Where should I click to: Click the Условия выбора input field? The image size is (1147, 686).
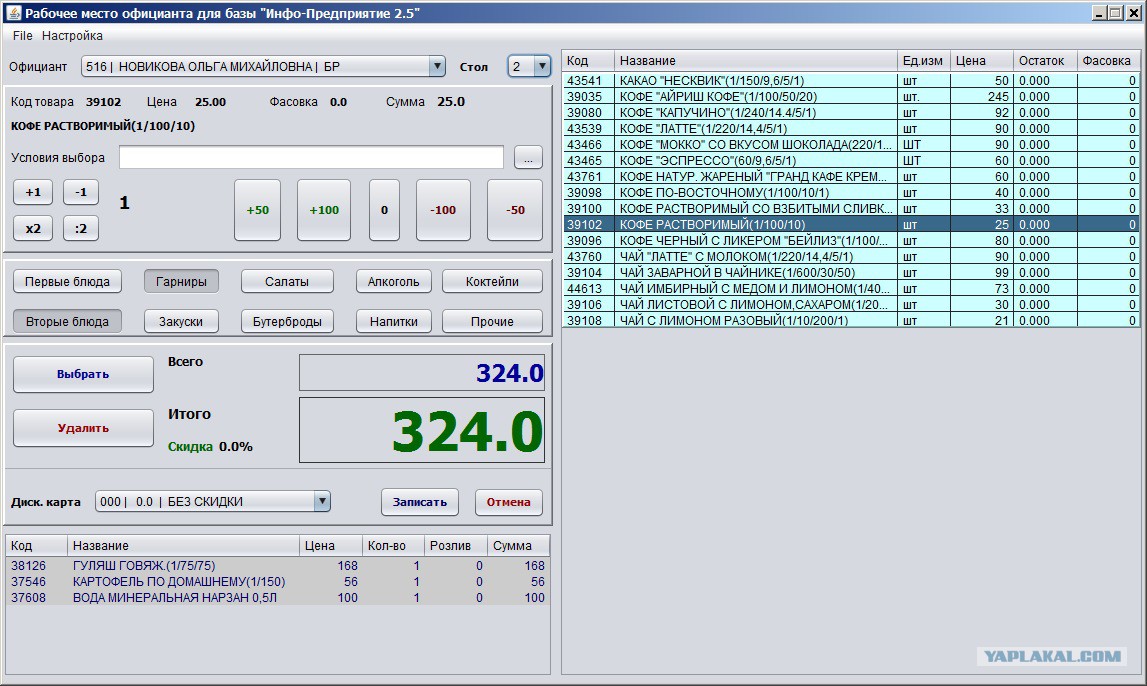311,157
